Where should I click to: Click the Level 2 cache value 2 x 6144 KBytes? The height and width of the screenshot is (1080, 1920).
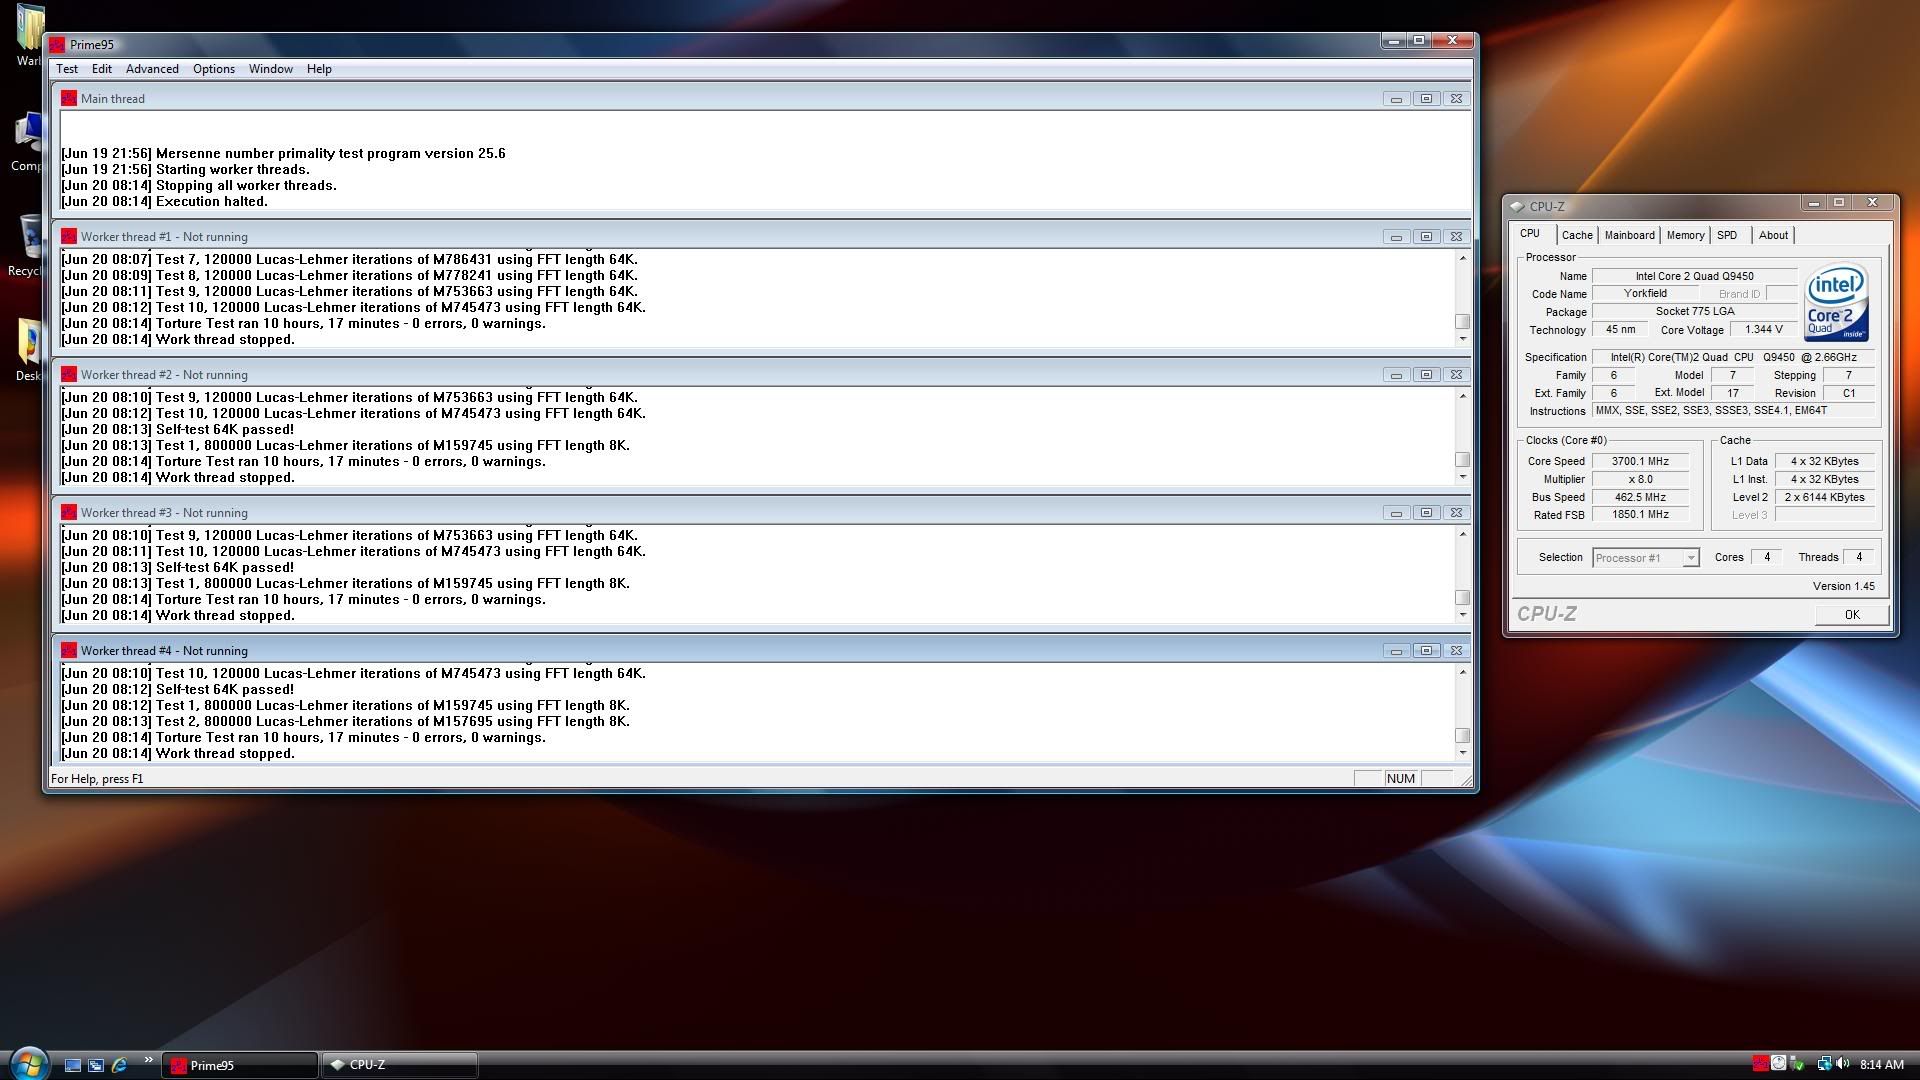(x=1824, y=497)
